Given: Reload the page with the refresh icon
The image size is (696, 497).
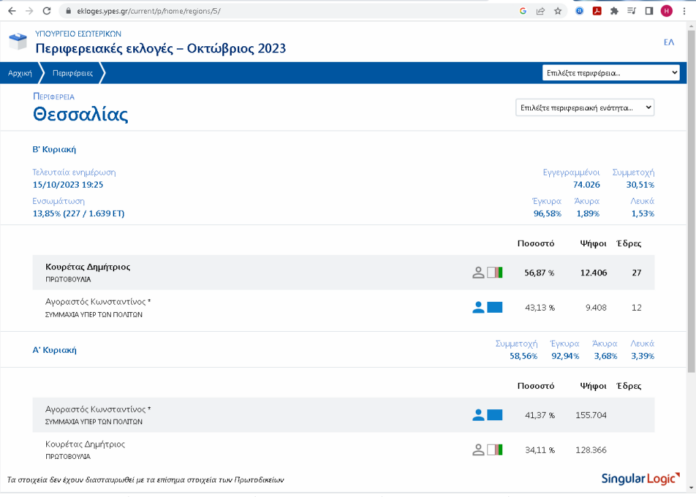Looking at the screenshot, I should click(47, 11).
